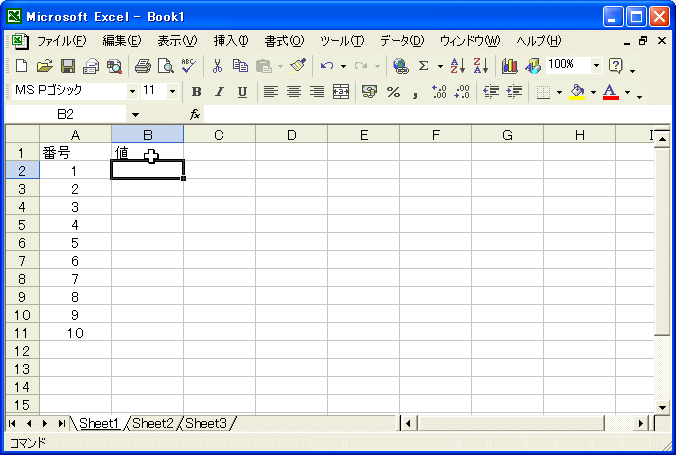Open Excel Help question mark

point(616,66)
